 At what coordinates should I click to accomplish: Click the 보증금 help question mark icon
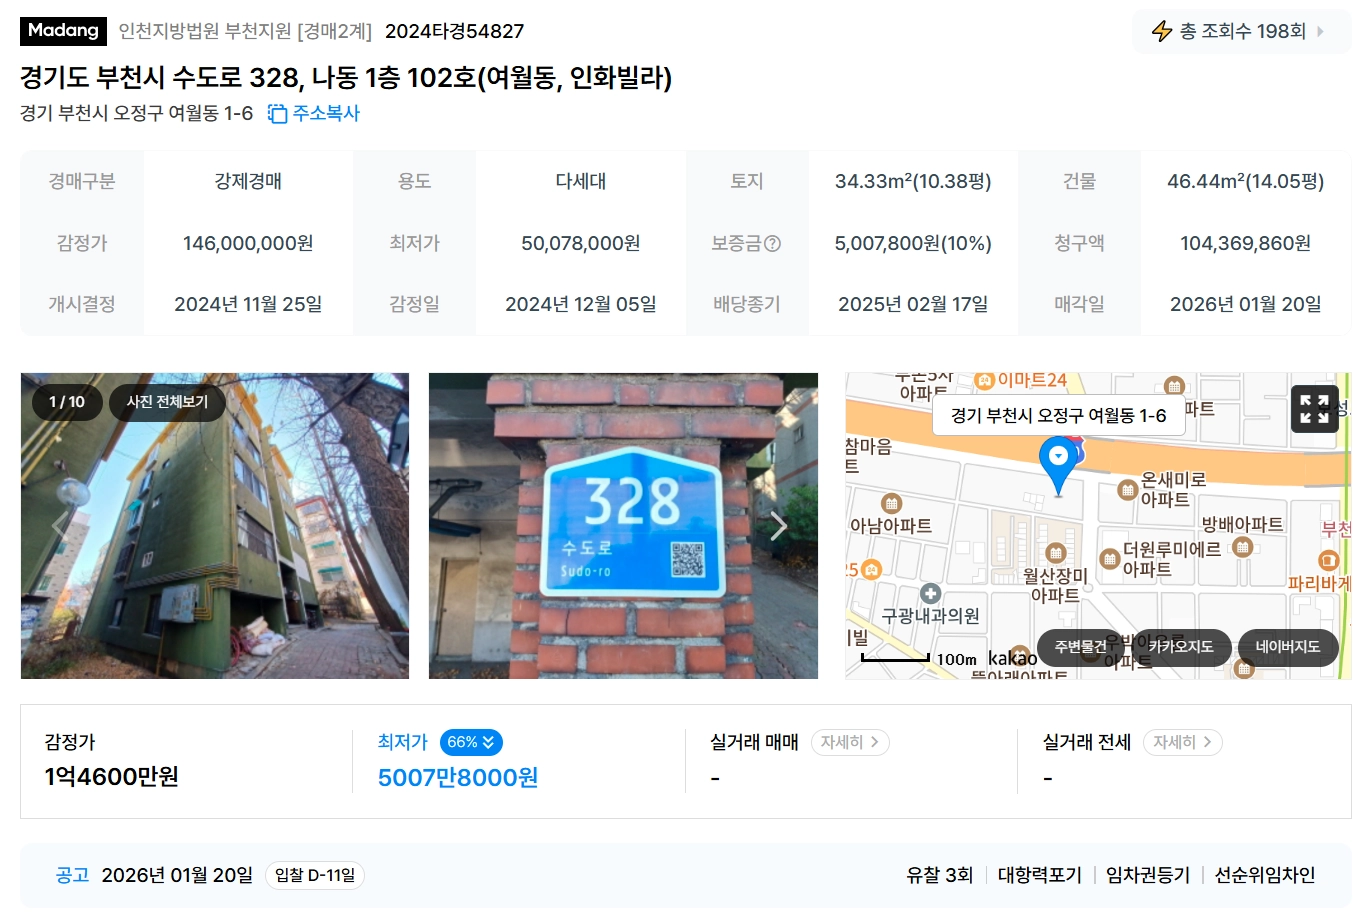click(772, 243)
